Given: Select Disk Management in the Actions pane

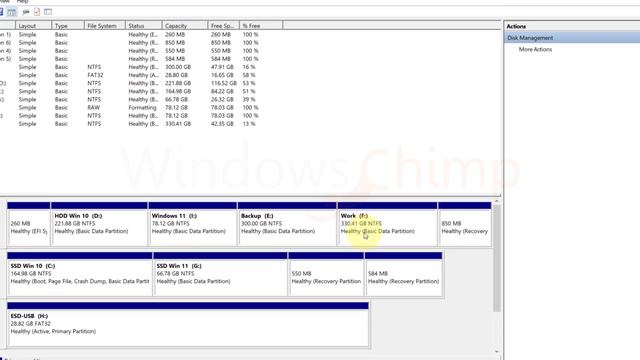Looking at the screenshot, I should pyautogui.click(x=571, y=38).
